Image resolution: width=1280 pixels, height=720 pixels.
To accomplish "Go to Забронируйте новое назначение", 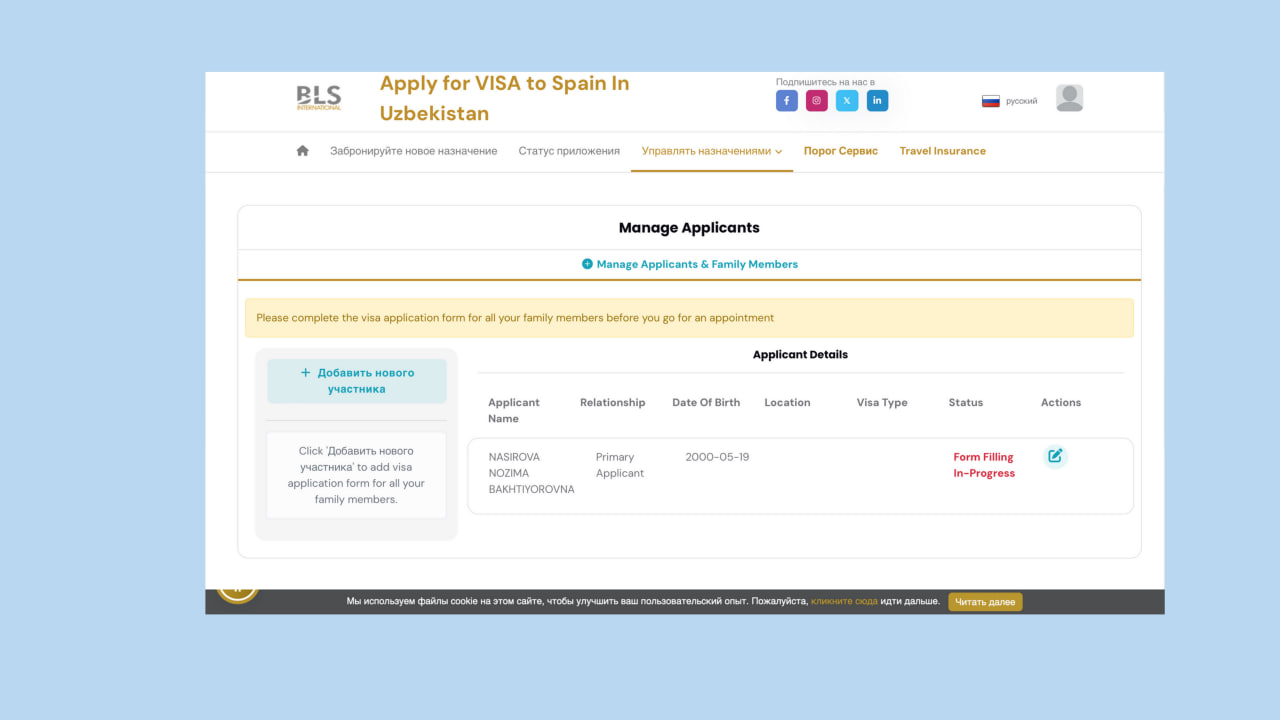I will [413, 151].
